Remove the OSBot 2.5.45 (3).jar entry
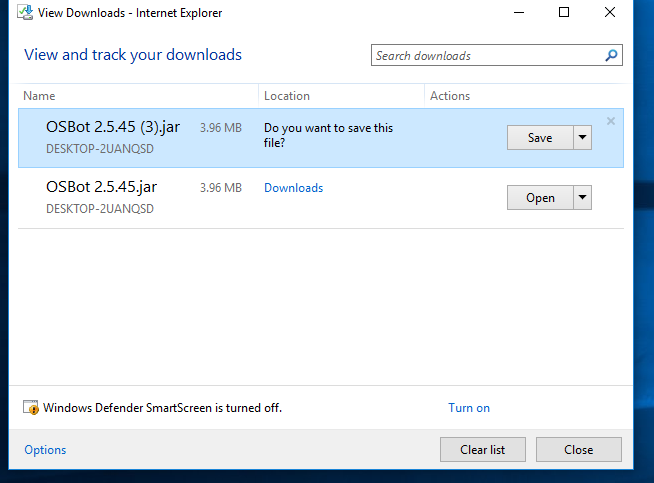The width and height of the screenshot is (654, 483). point(611,121)
